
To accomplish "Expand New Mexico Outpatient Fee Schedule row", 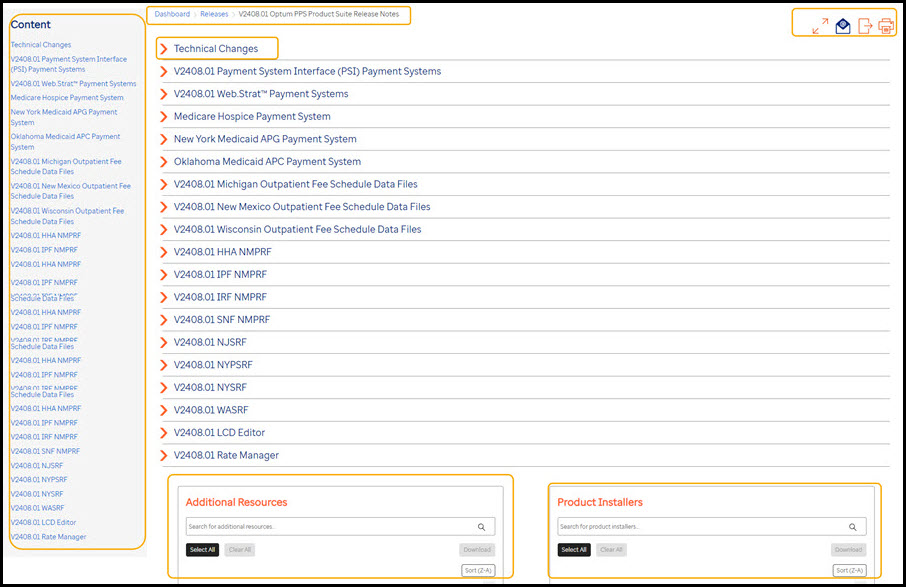I will (x=525, y=207).
